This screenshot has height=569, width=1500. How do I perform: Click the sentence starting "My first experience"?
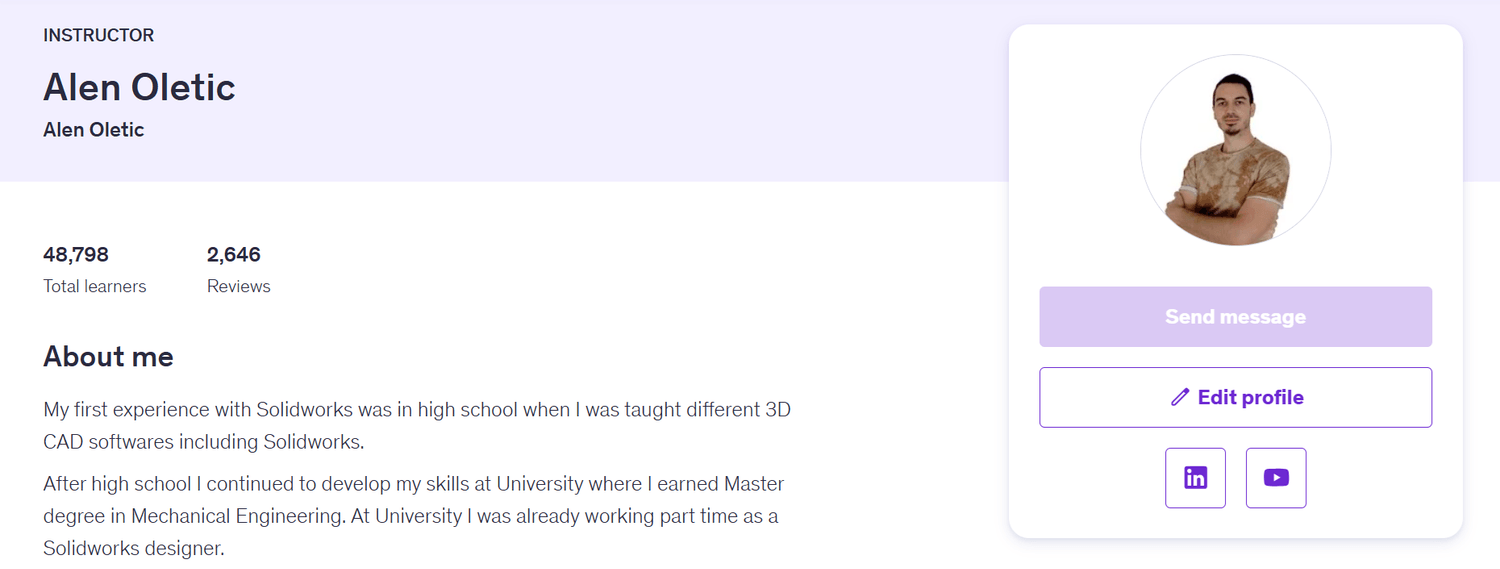tap(417, 410)
